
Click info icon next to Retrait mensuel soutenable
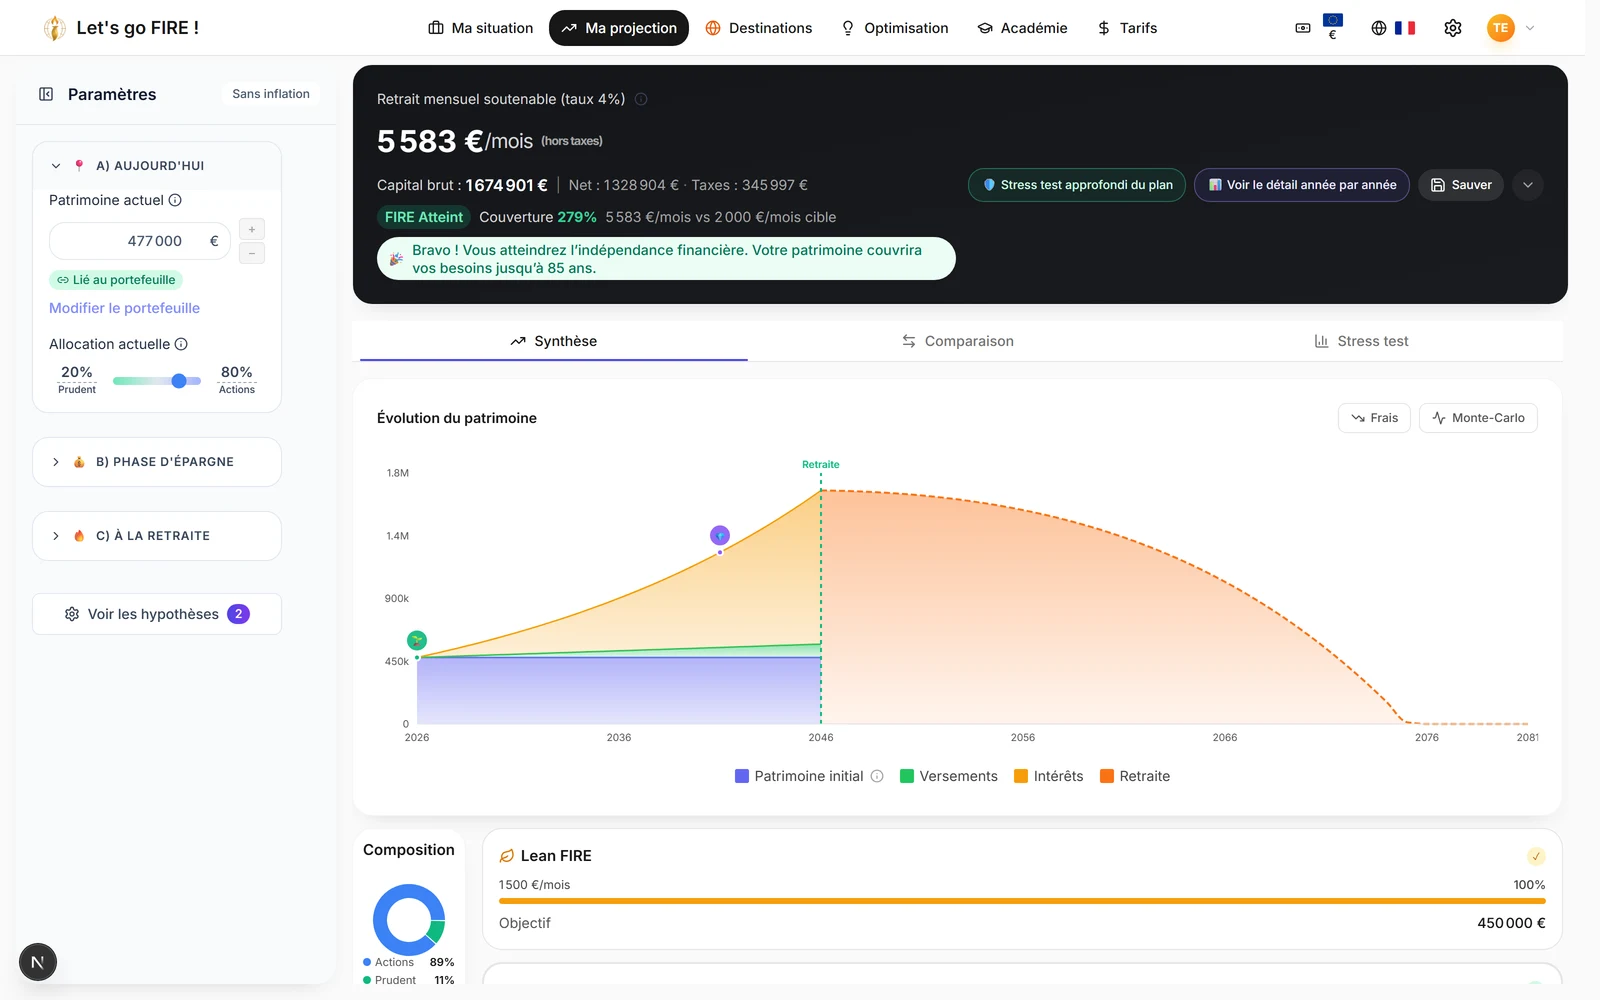click(641, 99)
